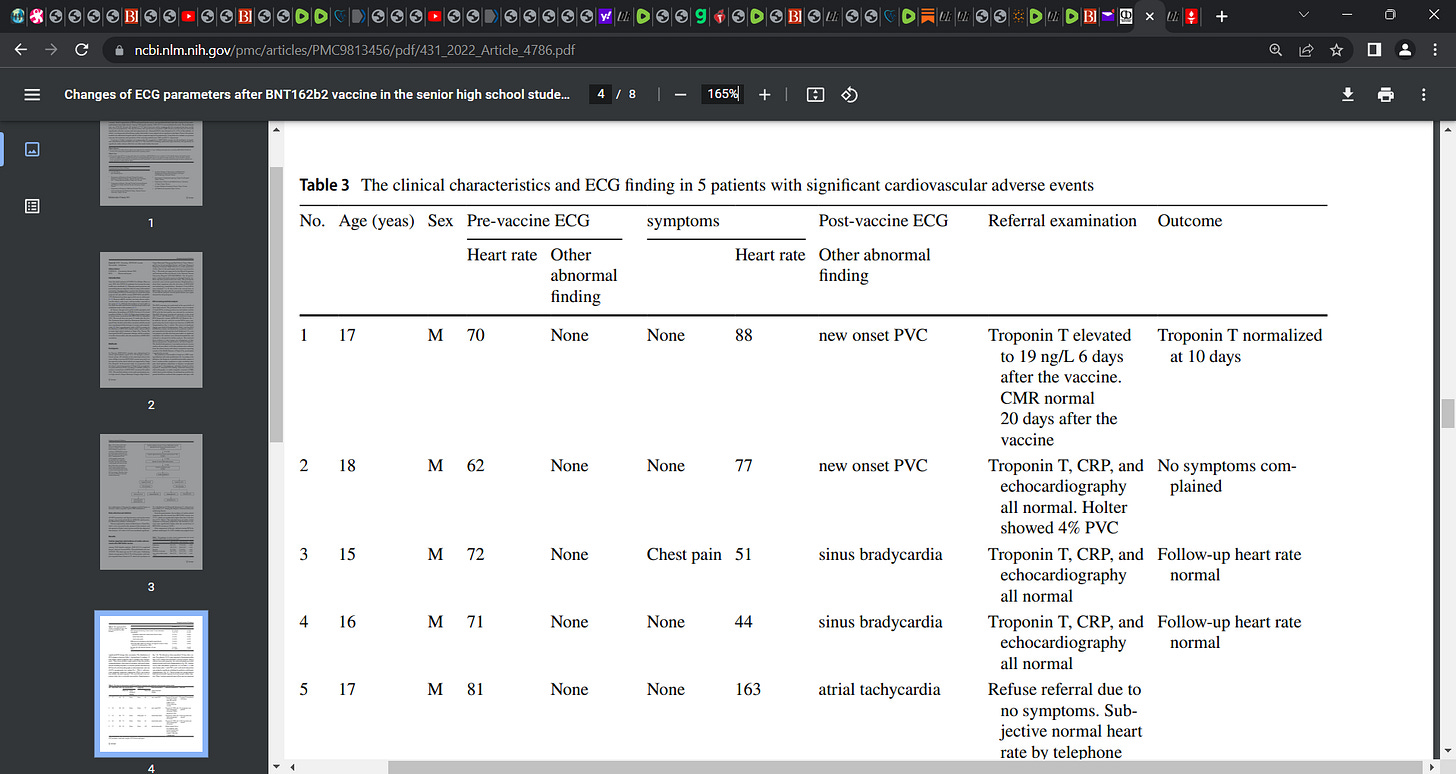Click the PDF document title in toolbar
Image resolution: width=1456 pixels, height=774 pixels.
317,94
